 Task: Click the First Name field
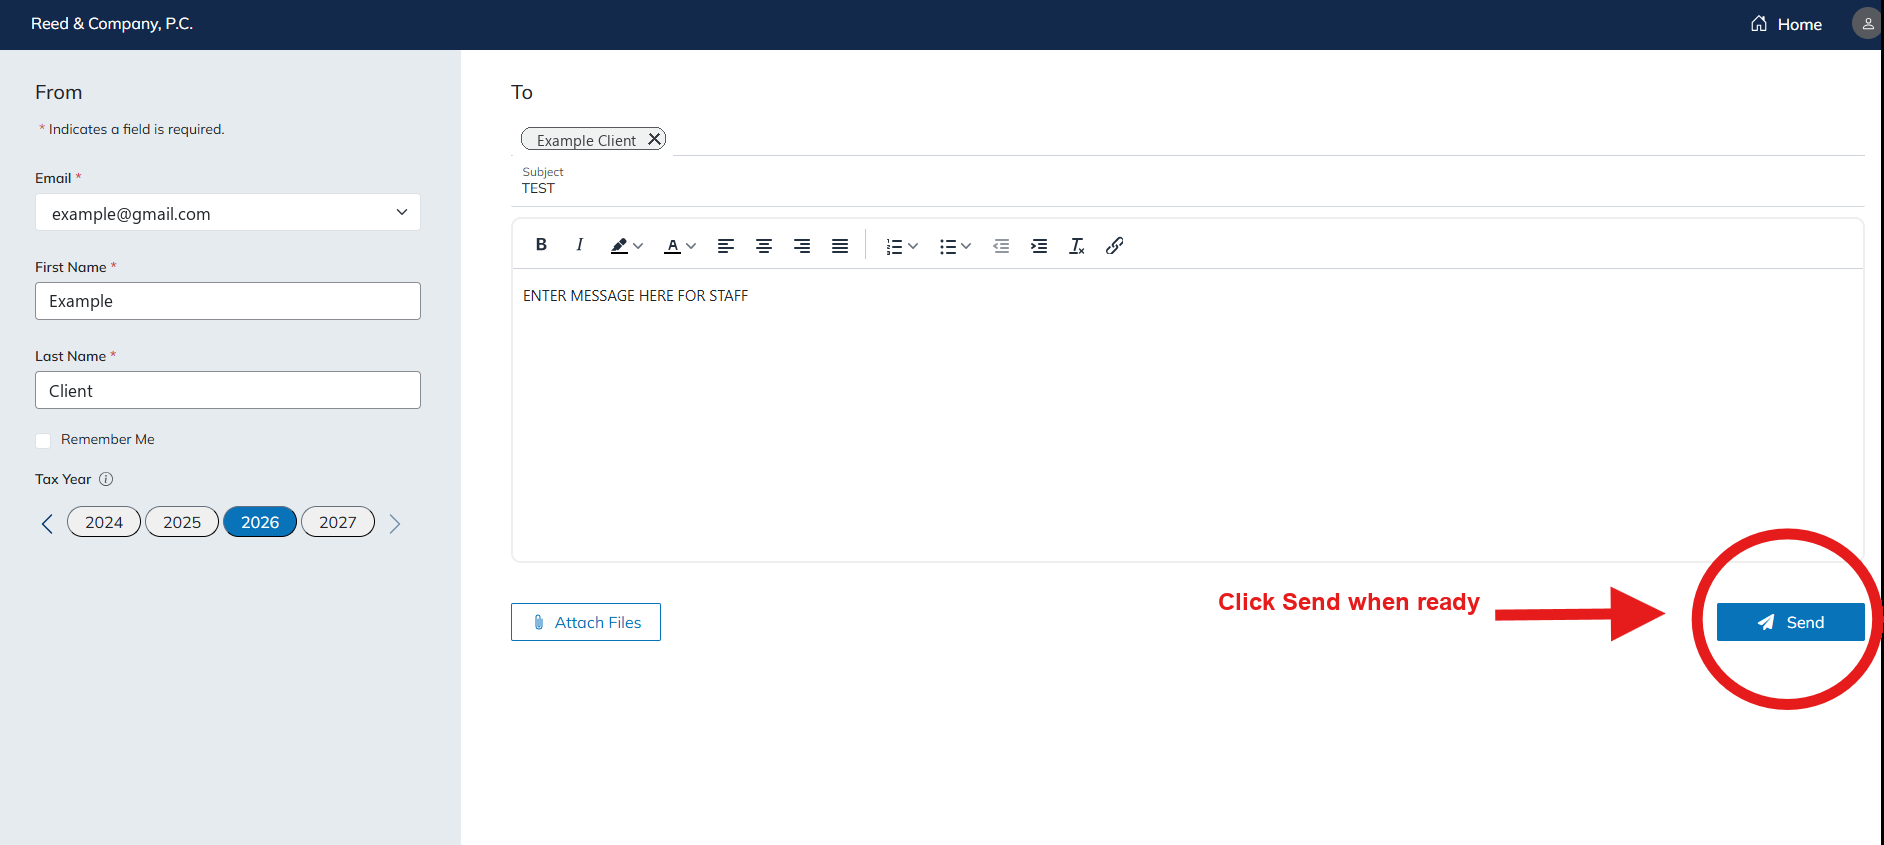pos(228,301)
